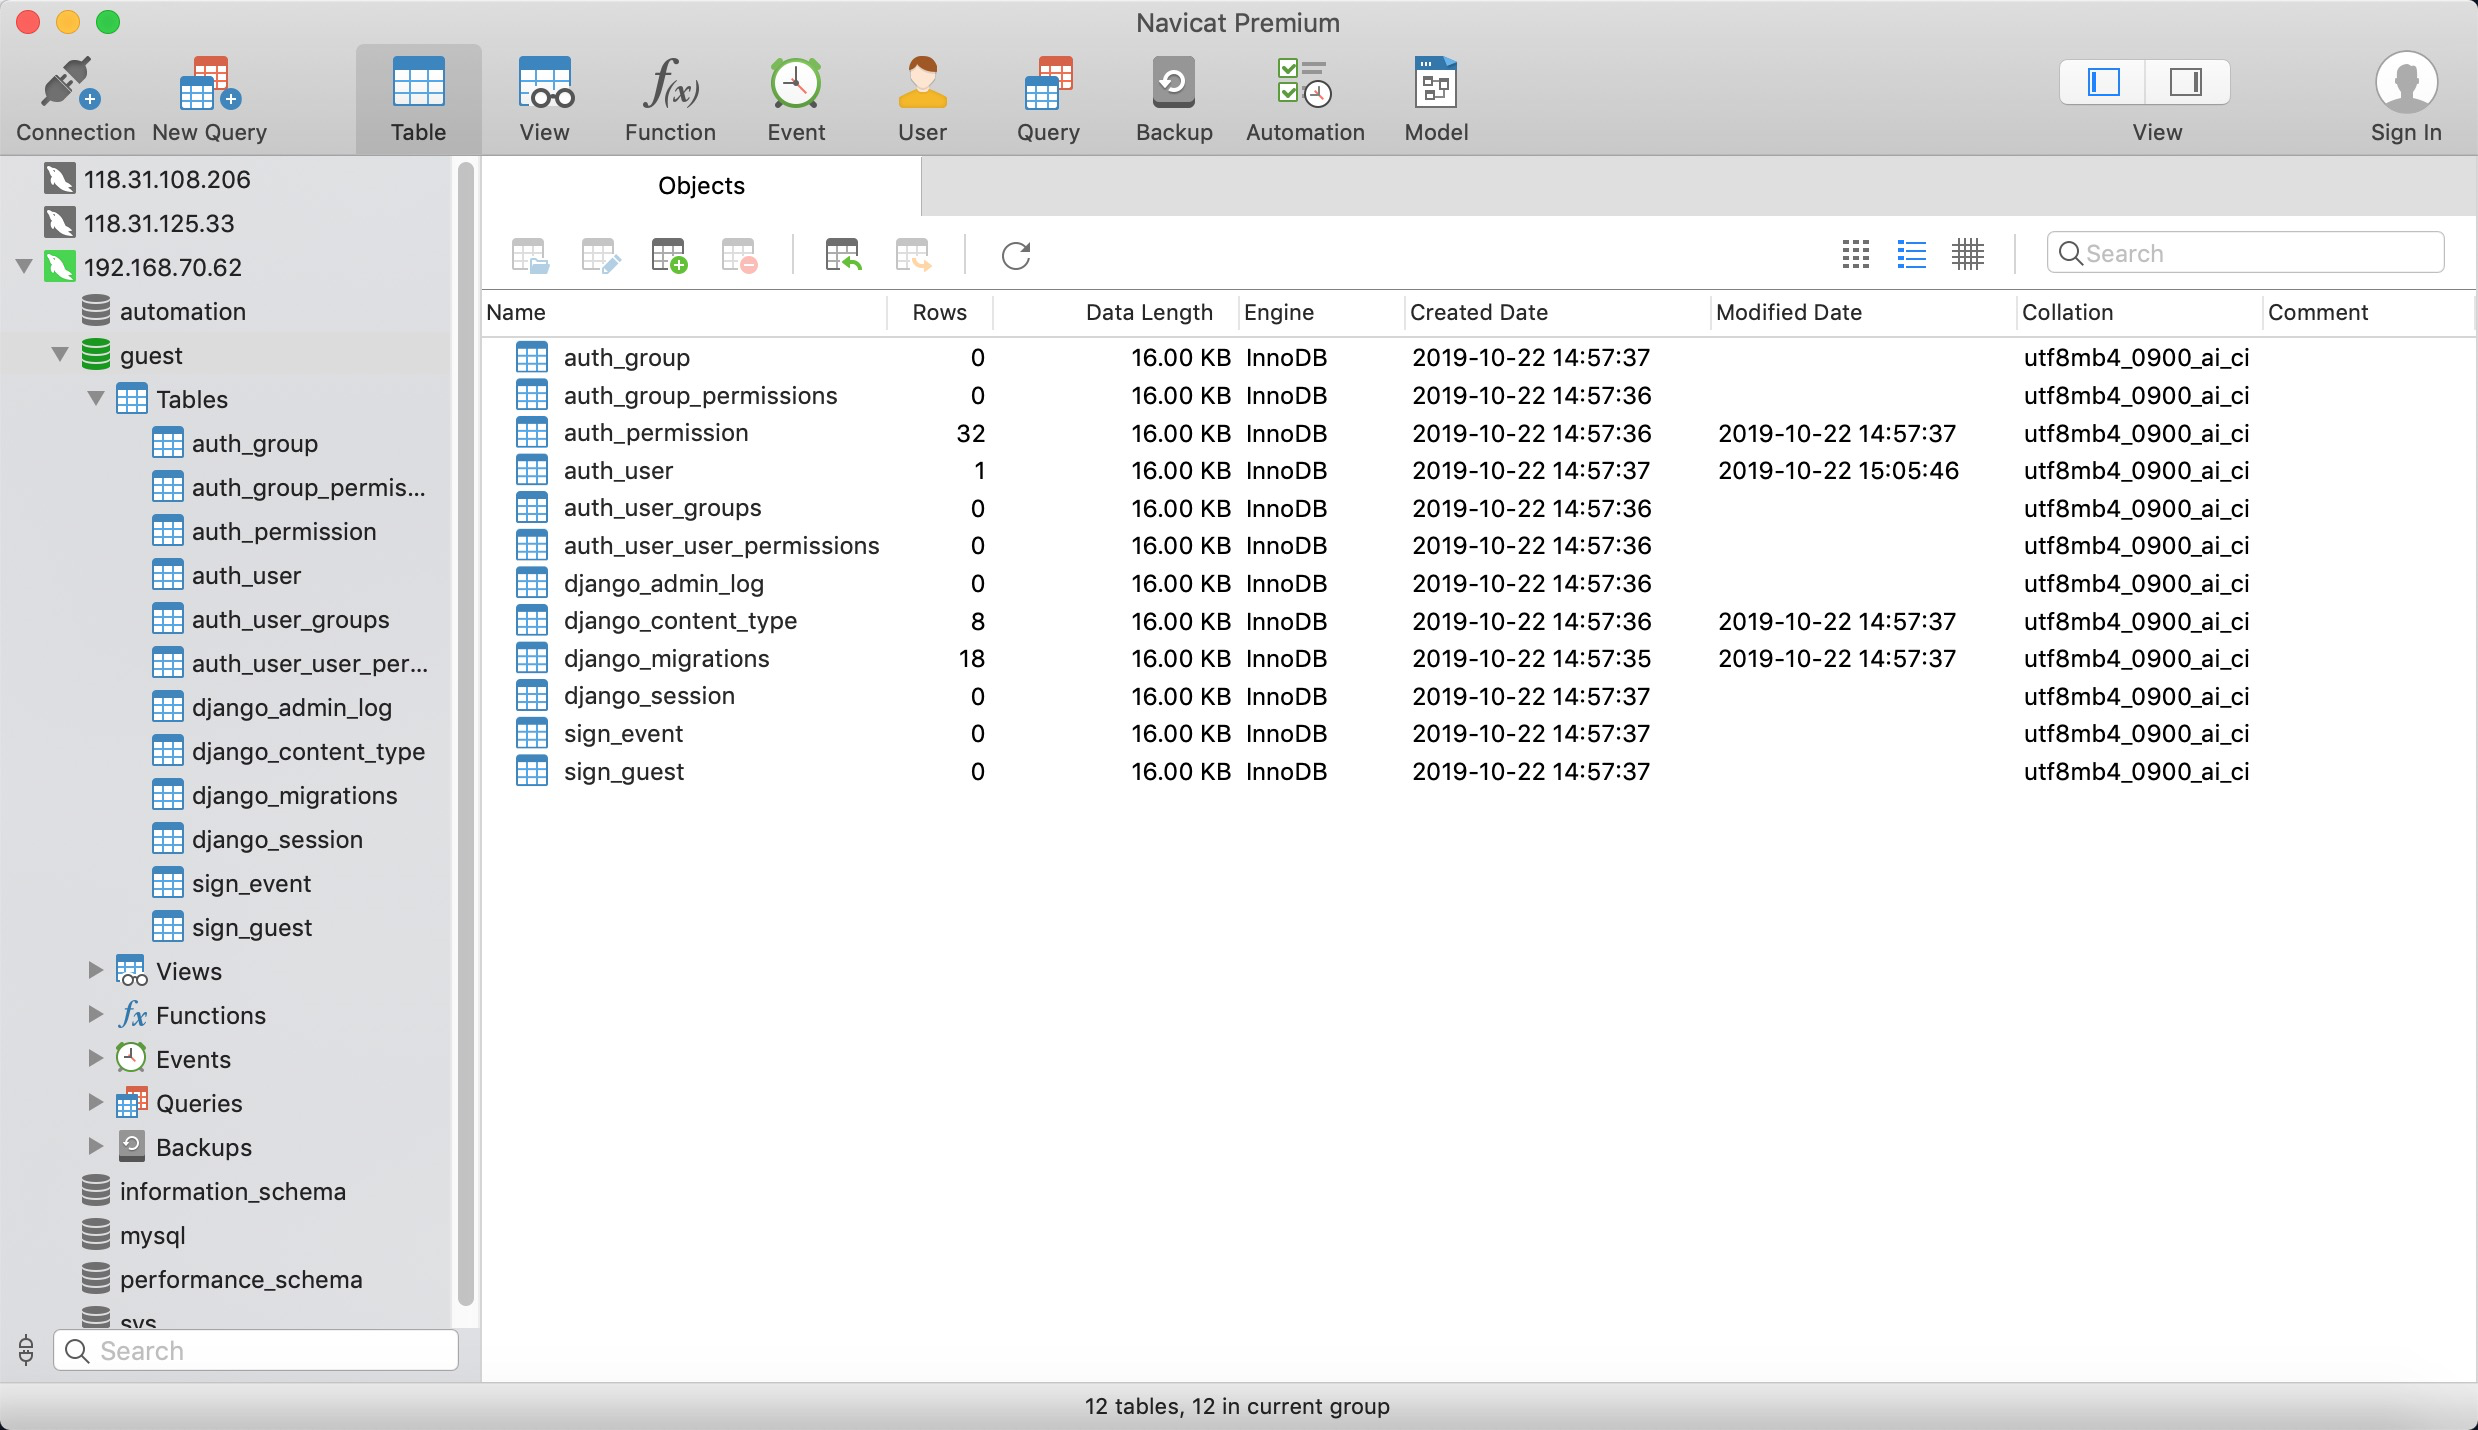Toggle the left navigation pane
The image size is (2478, 1430).
[x=2103, y=82]
